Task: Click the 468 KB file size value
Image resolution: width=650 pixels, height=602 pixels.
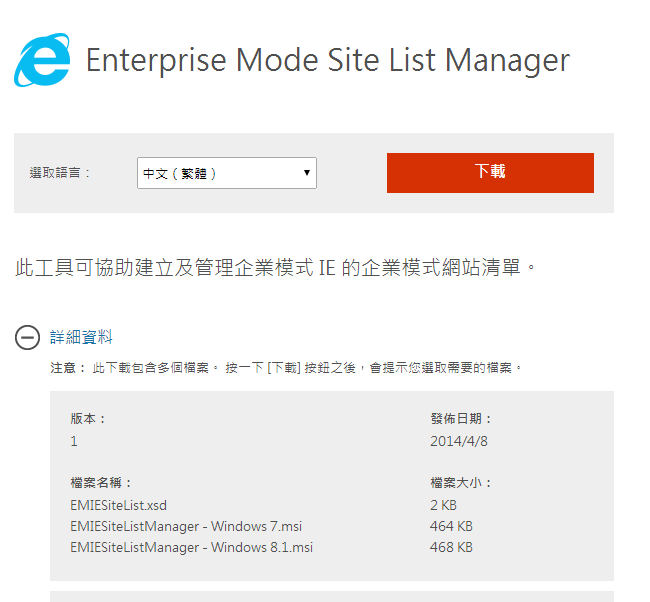Action: (x=451, y=547)
